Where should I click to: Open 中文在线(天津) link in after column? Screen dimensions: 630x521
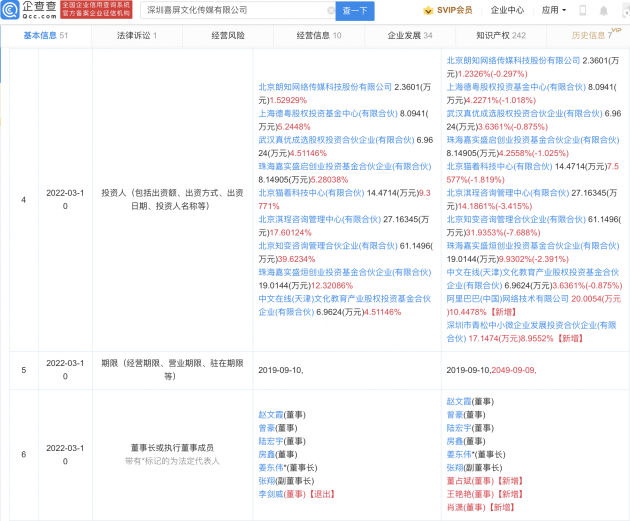coord(533,279)
